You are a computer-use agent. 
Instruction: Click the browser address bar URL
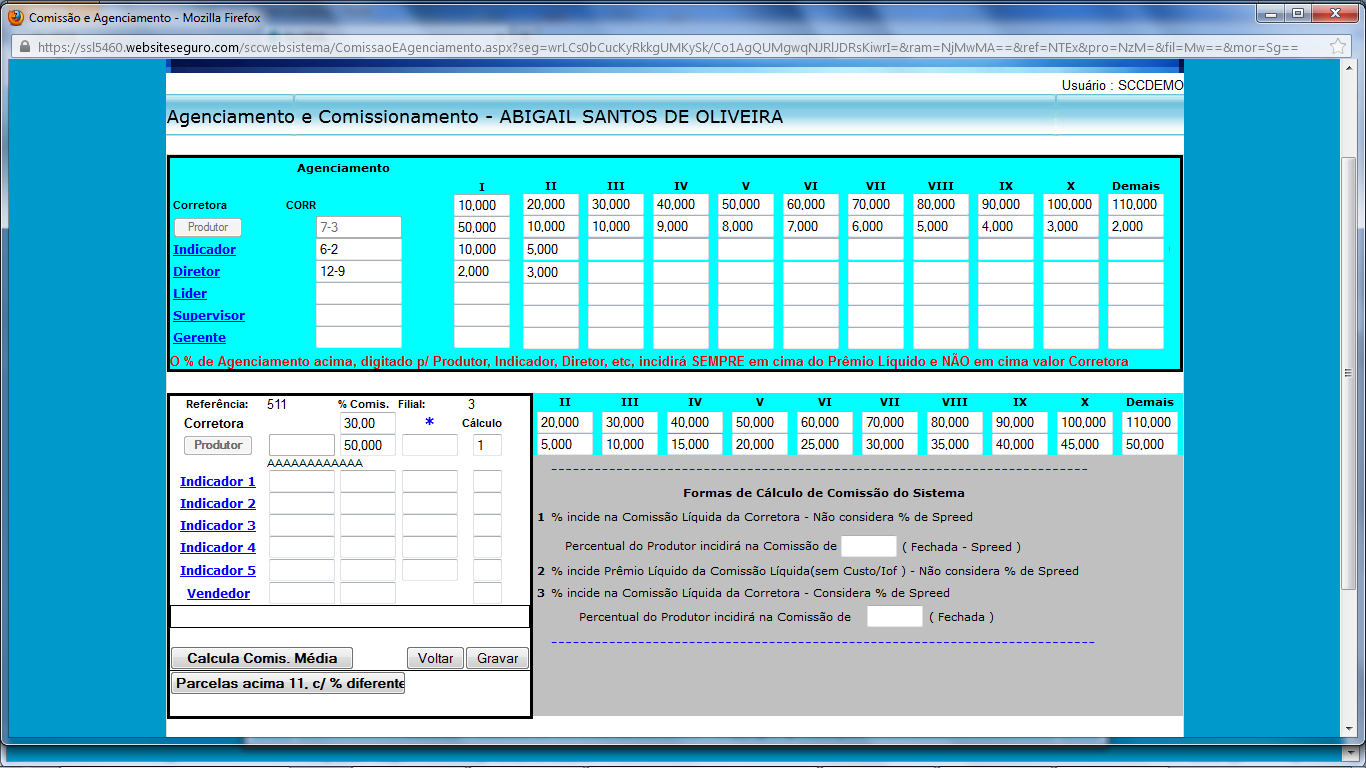[668, 47]
